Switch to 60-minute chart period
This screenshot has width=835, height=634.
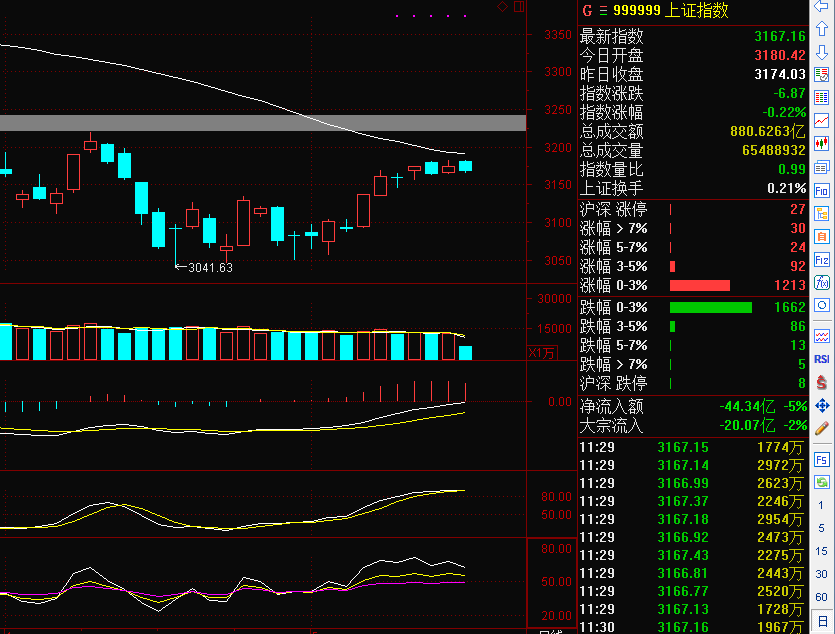(x=822, y=597)
